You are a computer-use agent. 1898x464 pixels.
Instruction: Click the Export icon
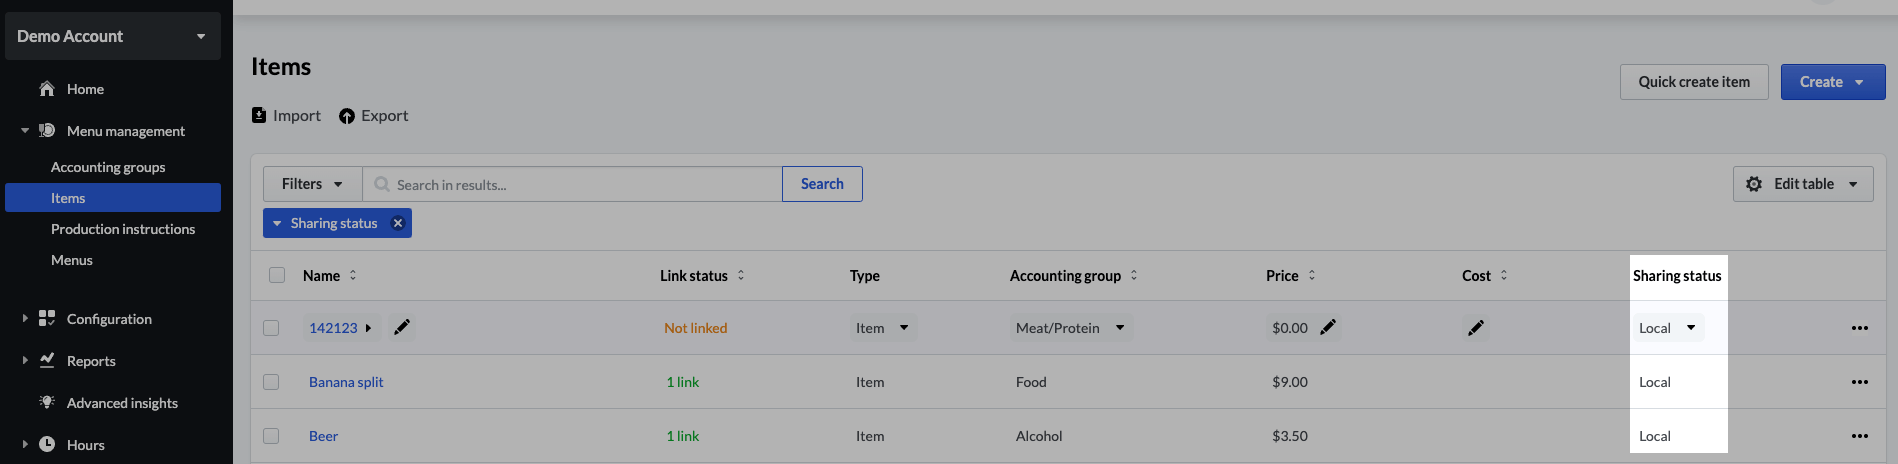[347, 116]
